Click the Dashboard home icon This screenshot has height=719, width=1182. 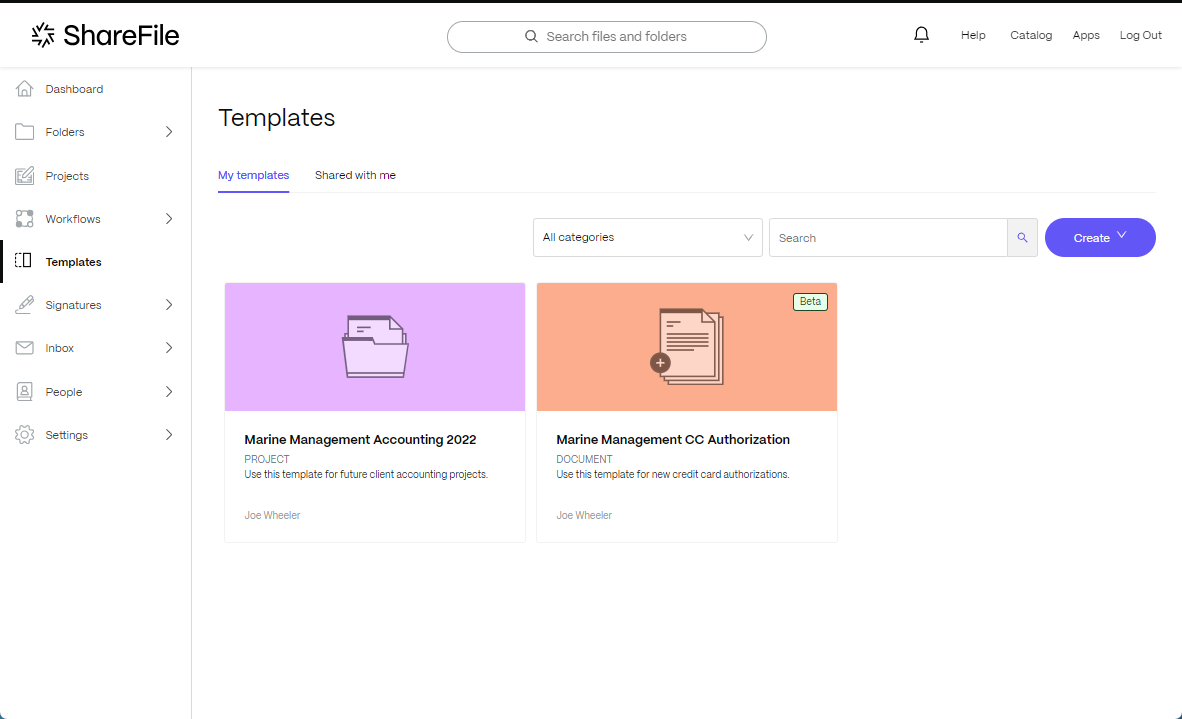pyautogui.click(x=24, y=89)
